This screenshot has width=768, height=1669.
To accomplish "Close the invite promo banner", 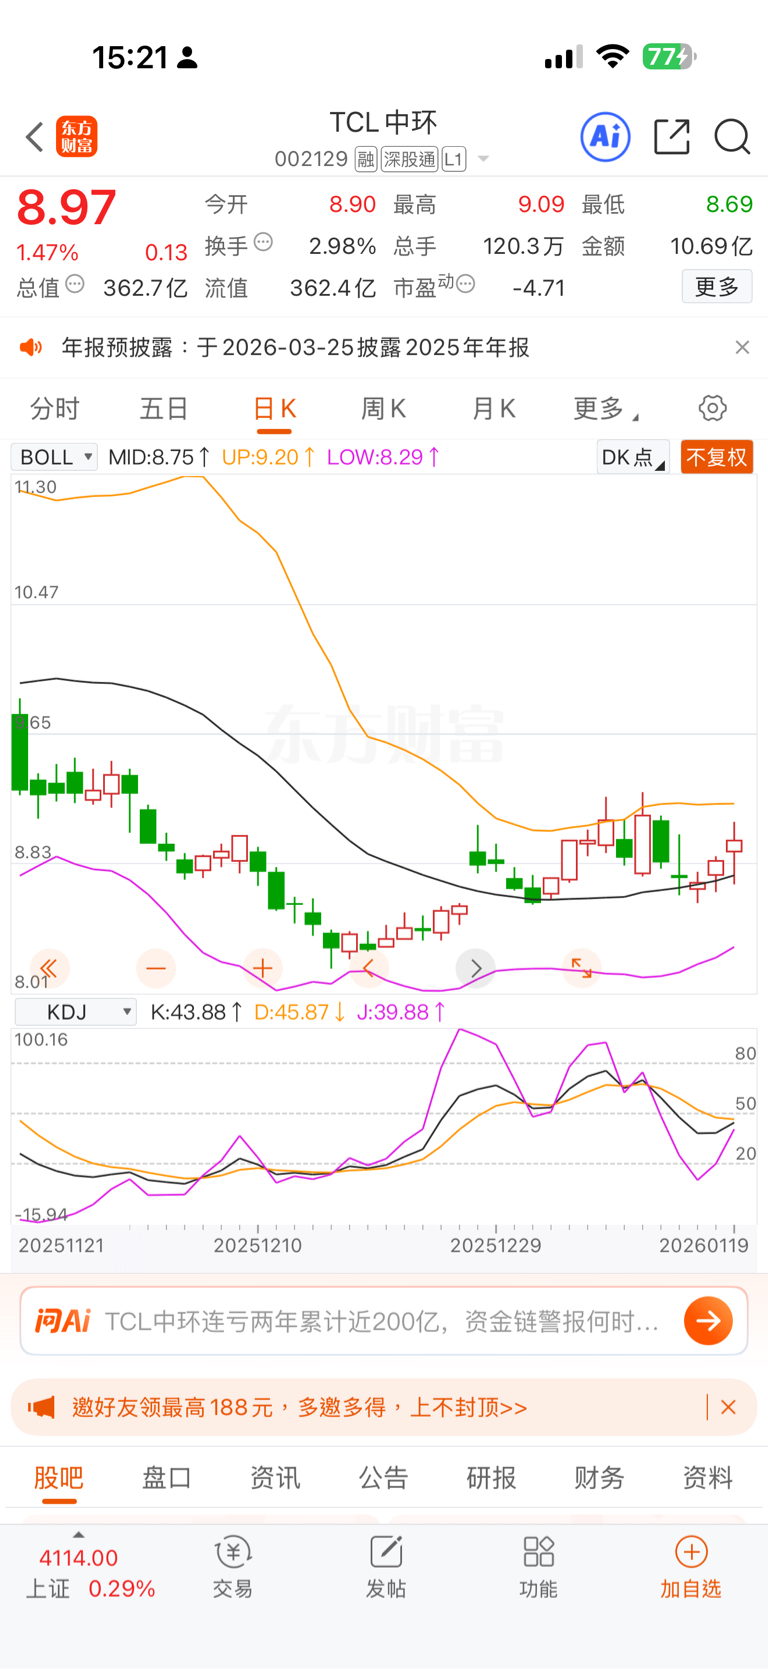I will (x=728, y=1407).
